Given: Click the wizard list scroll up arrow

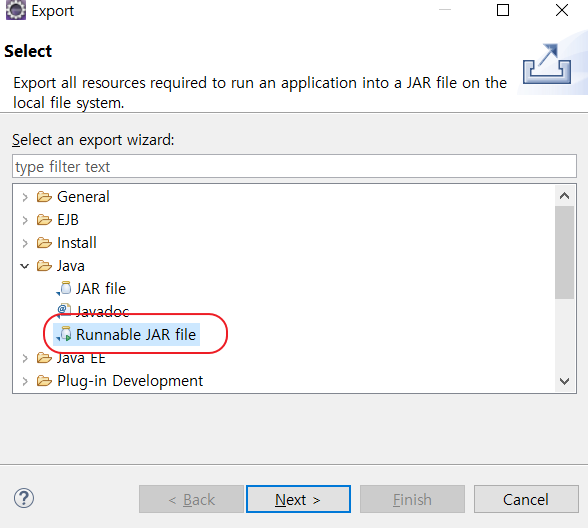Looking at the screenshot, I should pos(564,196).
